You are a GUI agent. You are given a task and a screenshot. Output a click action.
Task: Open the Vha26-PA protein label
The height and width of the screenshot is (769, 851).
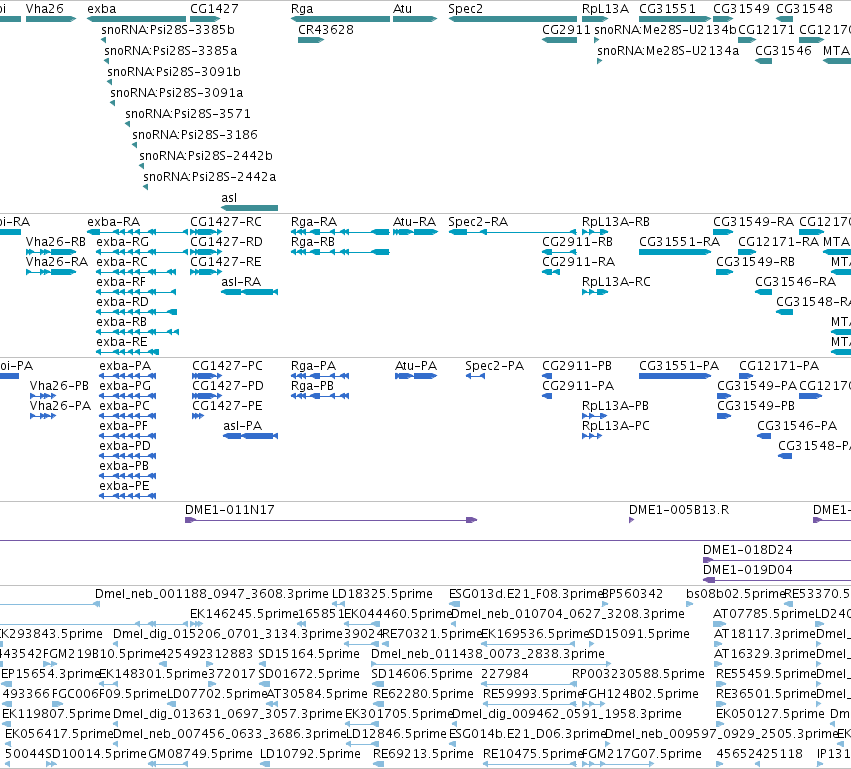coord(60,406)
